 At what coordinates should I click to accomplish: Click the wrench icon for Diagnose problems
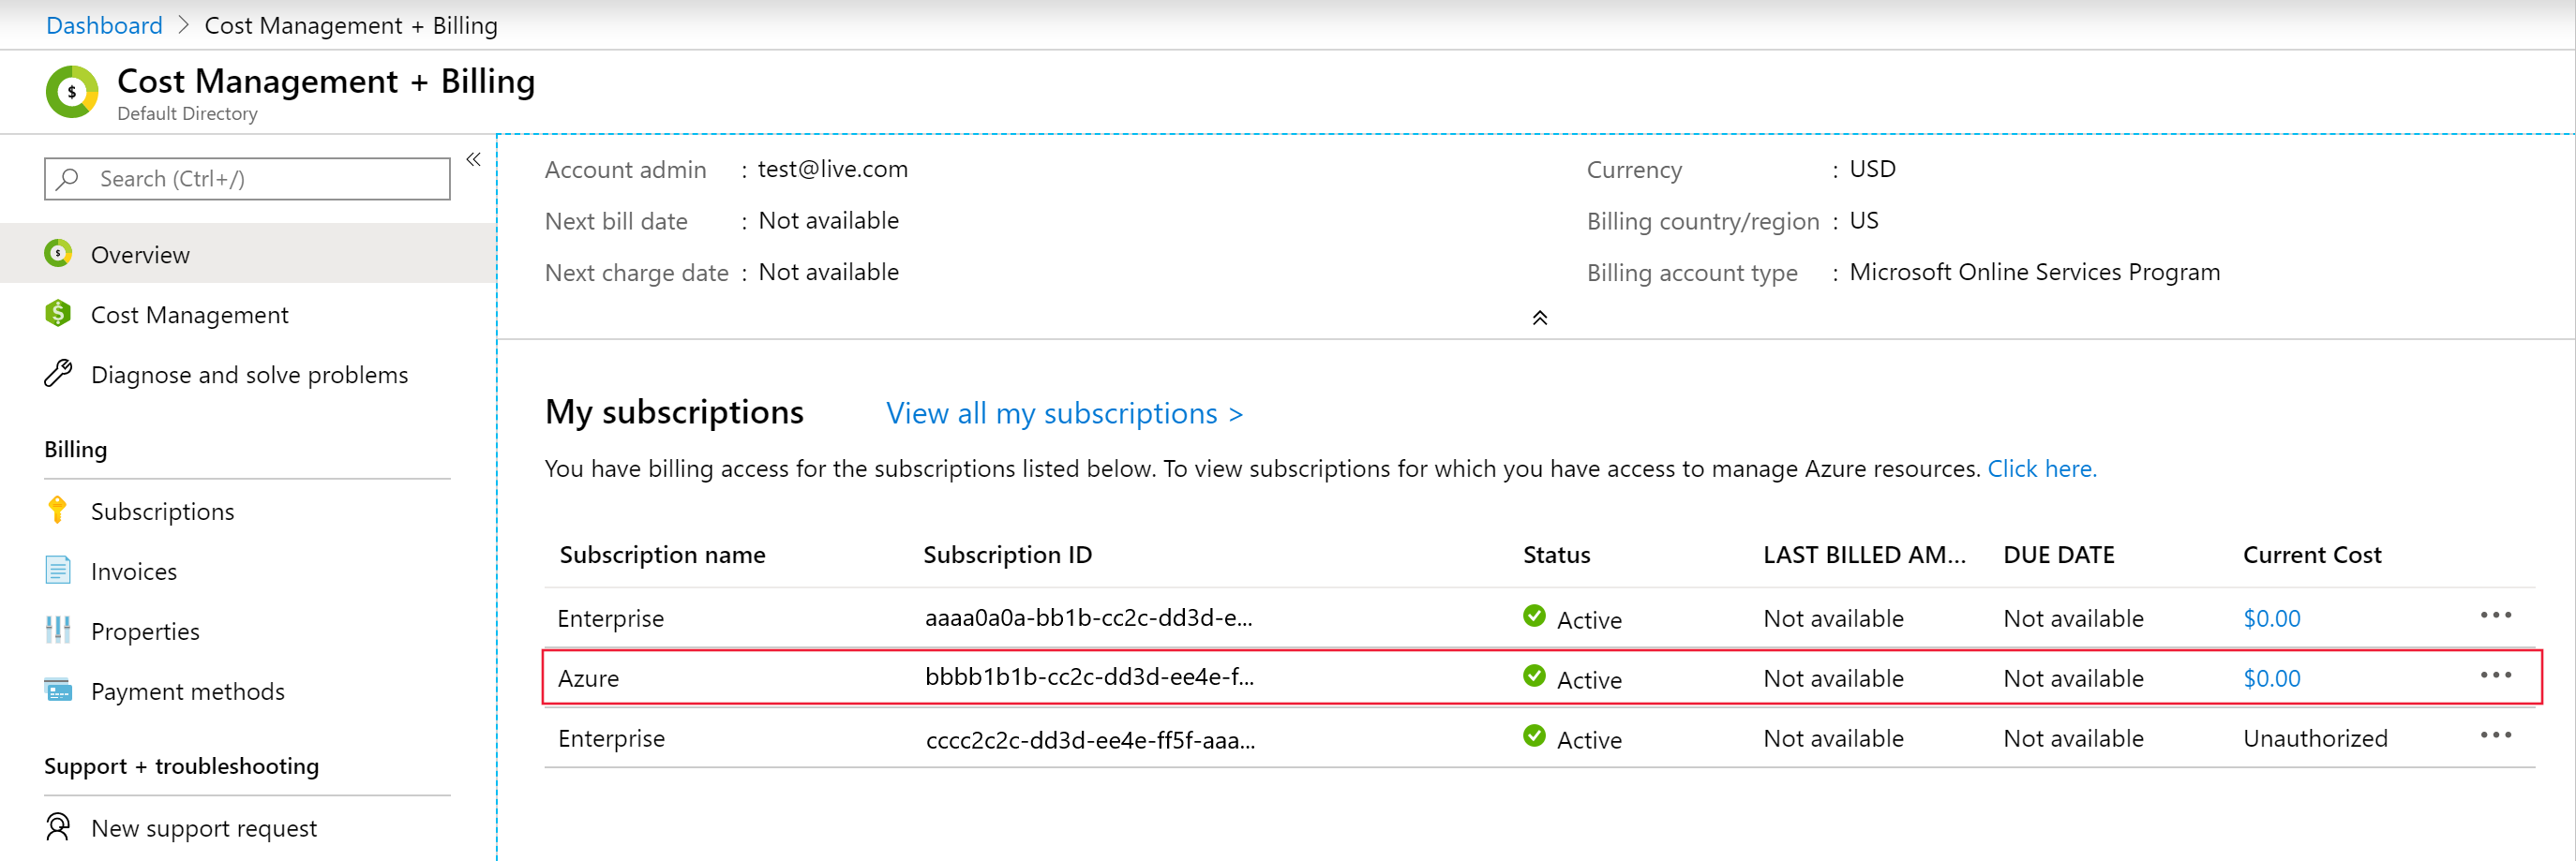point(58,374)
